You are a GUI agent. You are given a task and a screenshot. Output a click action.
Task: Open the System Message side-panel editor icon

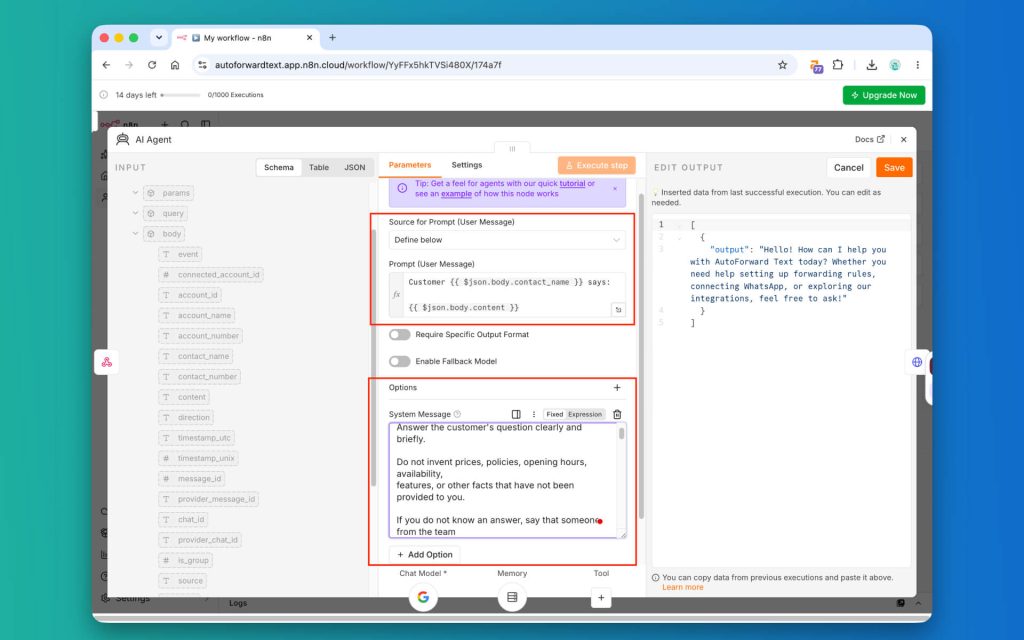coord(516,414)
